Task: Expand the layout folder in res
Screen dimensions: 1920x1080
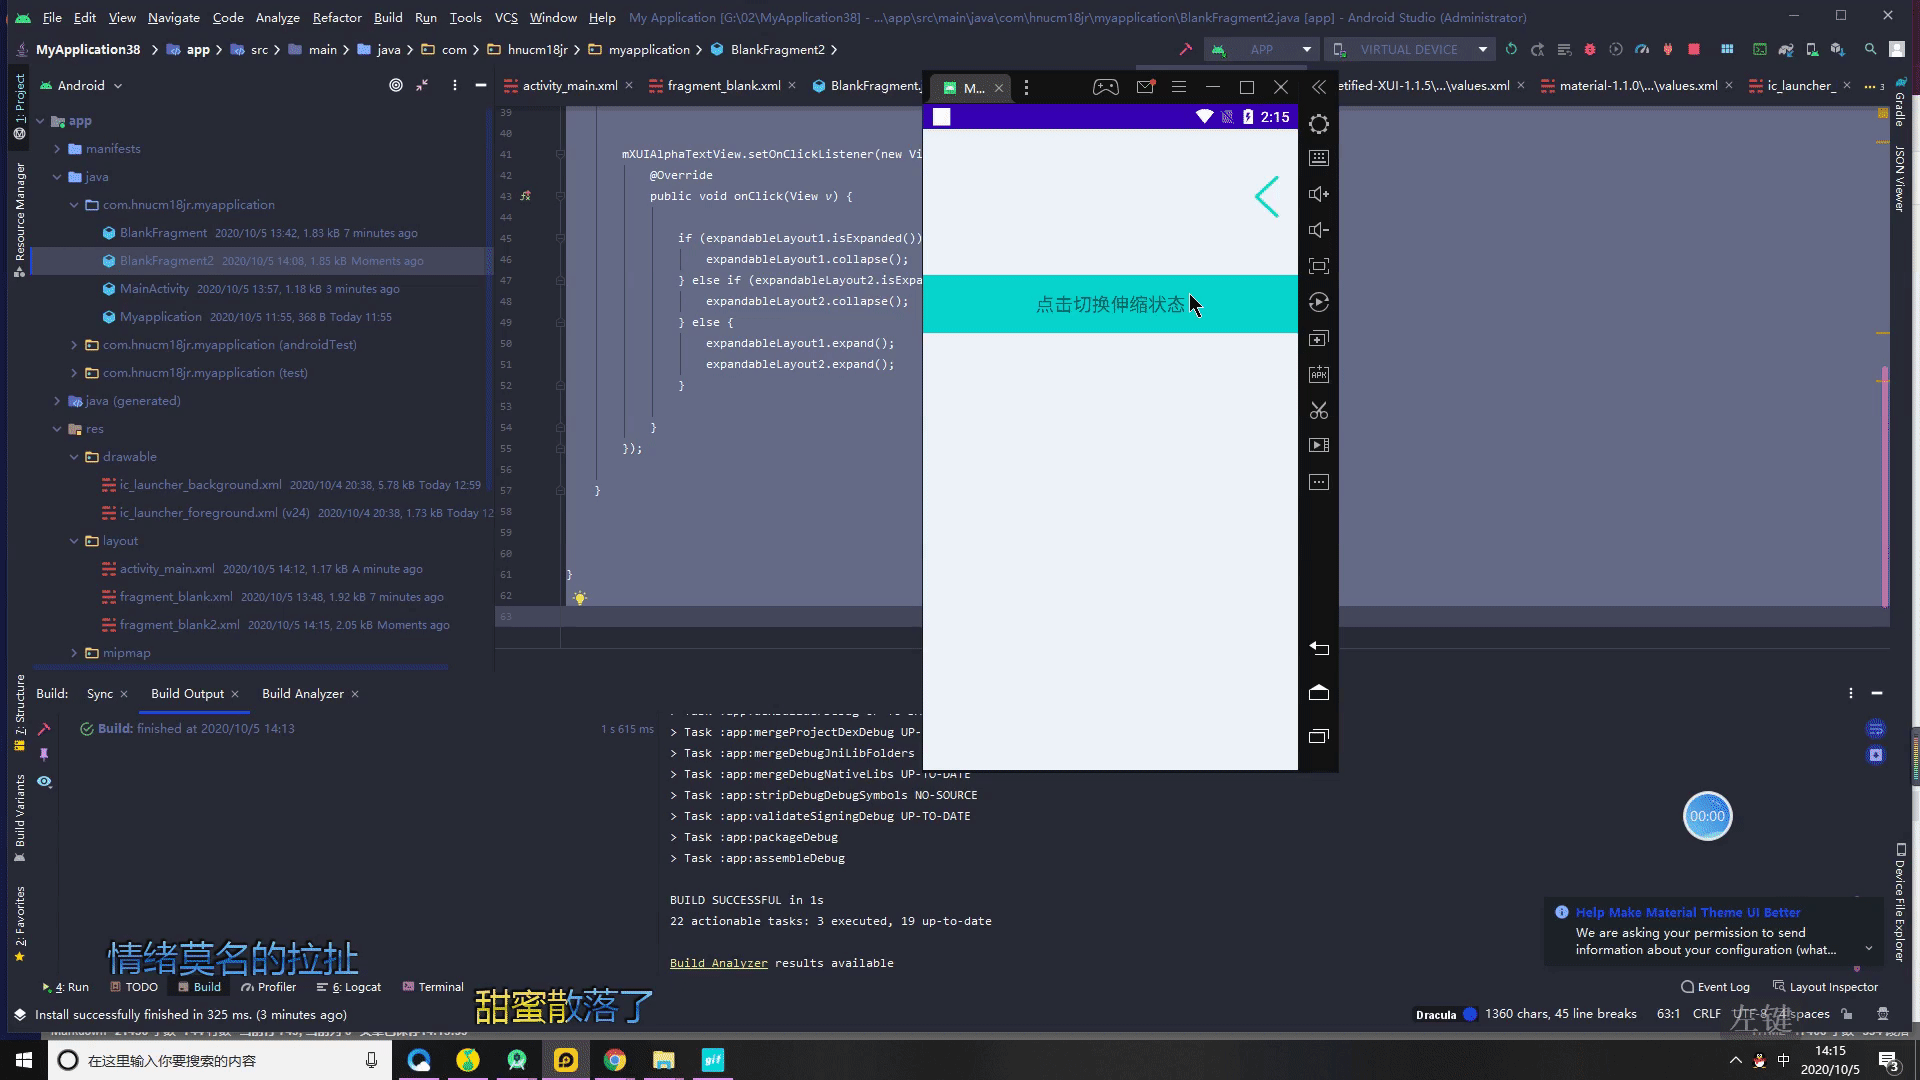Action: point(92,541)
